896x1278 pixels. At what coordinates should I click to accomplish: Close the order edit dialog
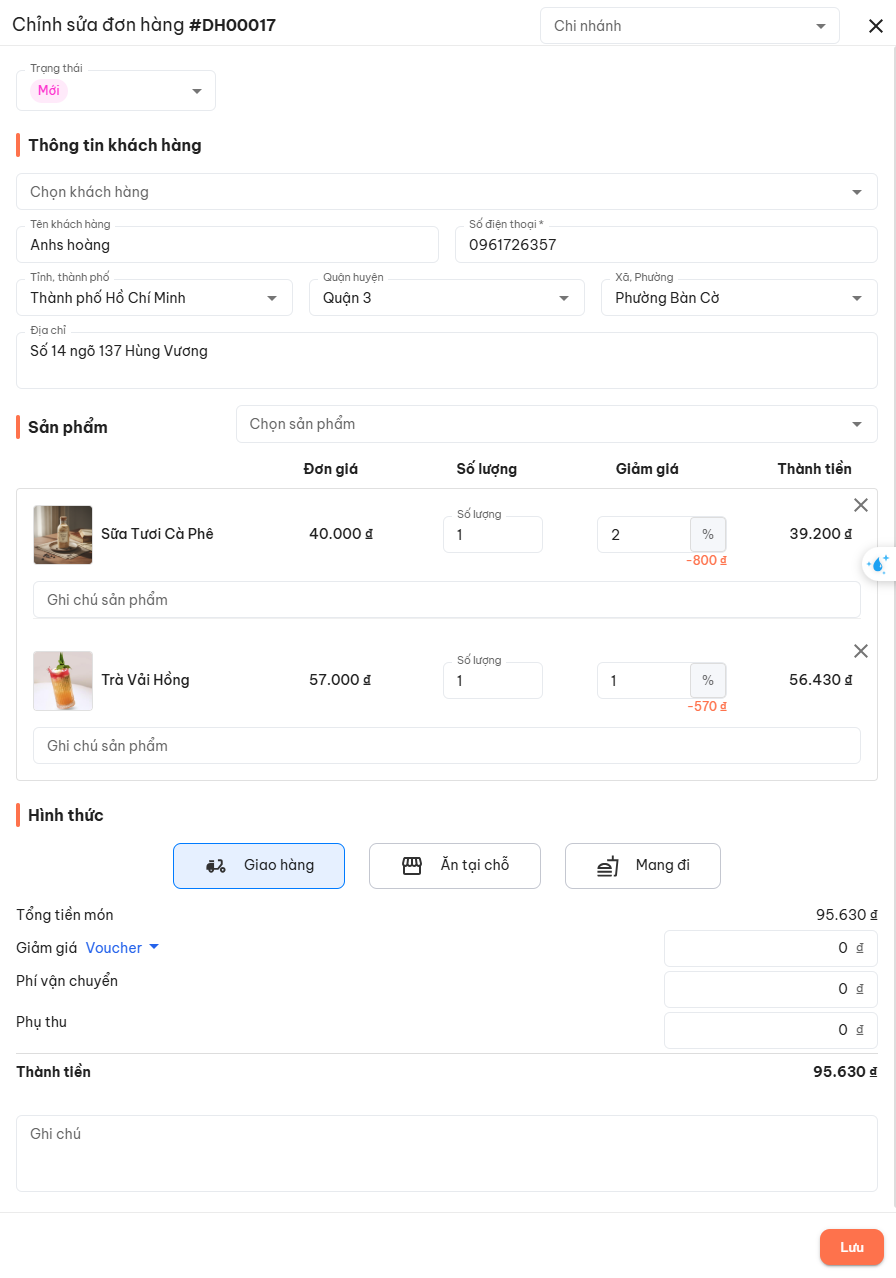(875, 26)
